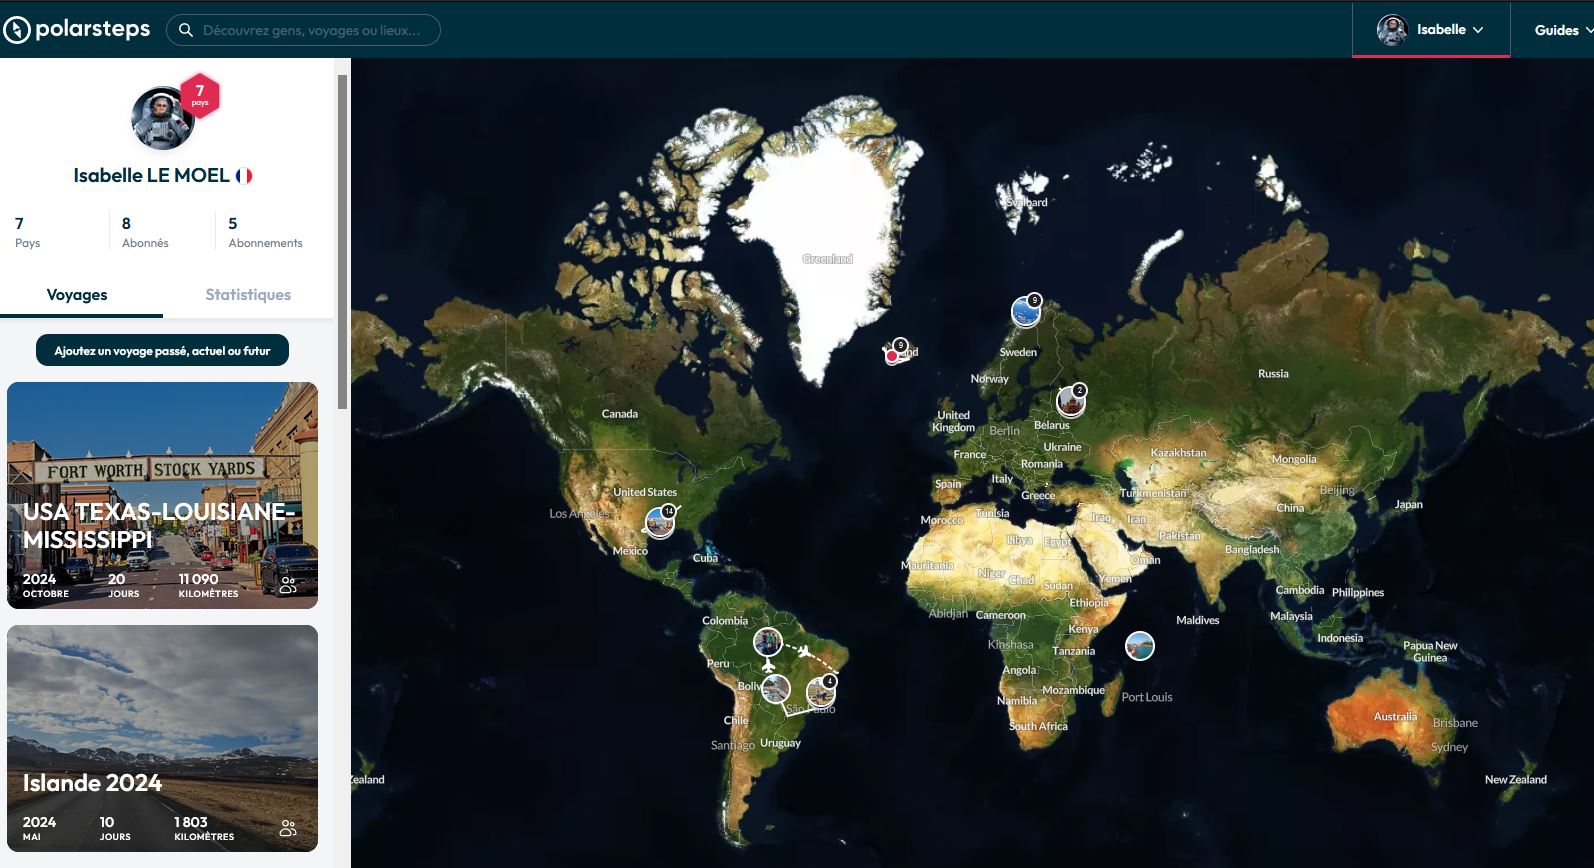Open the Isabelle account dropdown
Screen dimensions: 1594x868
pyautogui.click(x=1431, y=30)
